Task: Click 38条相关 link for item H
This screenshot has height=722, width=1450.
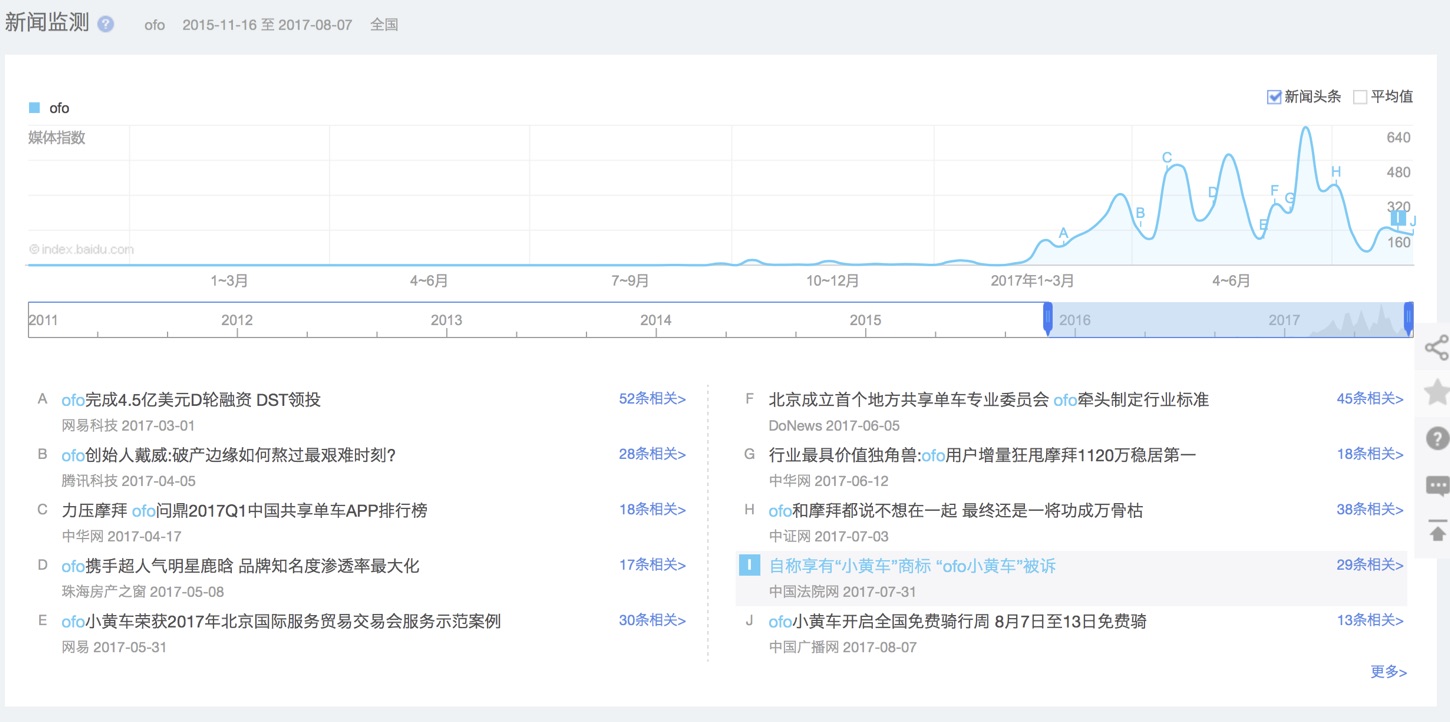Action: pyautogui.click(x=1370, y=509)
